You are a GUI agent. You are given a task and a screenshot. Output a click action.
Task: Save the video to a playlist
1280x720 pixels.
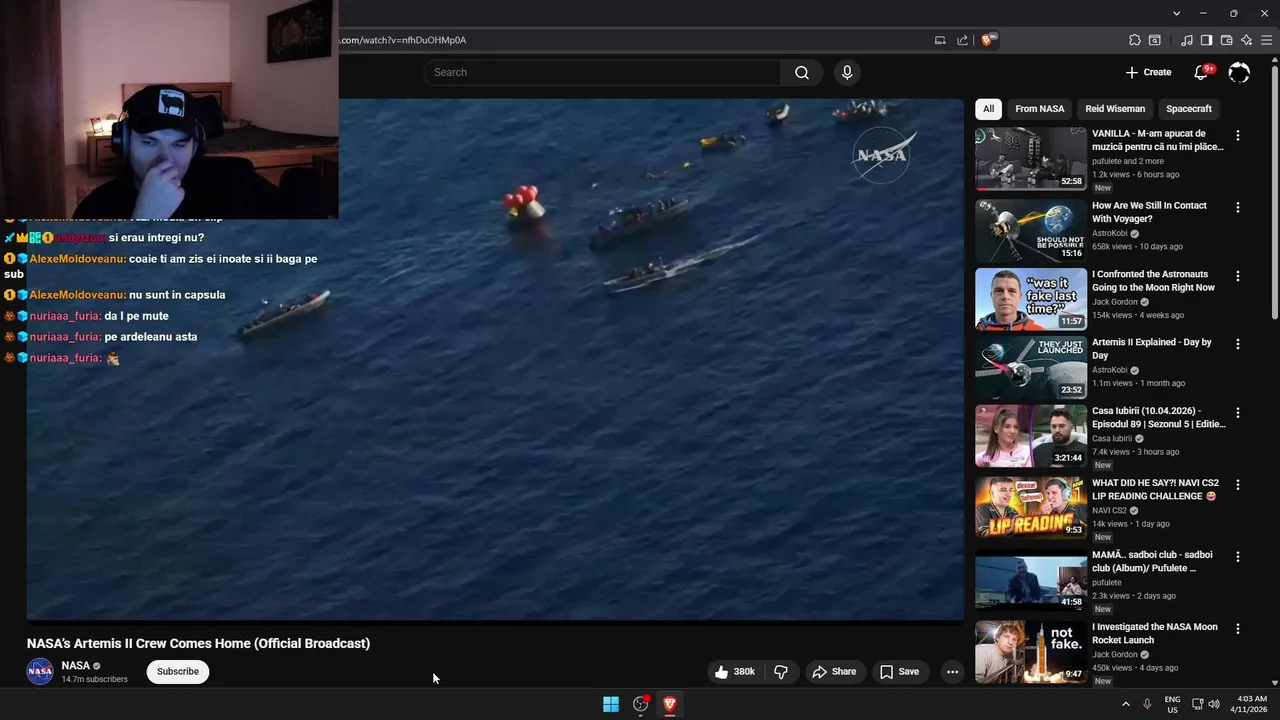pos(899,672)
